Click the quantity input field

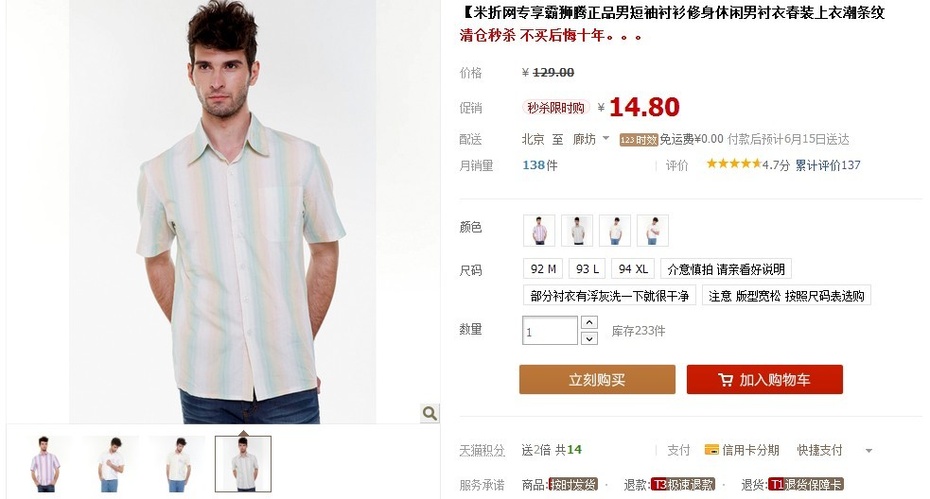coord(550,330)
